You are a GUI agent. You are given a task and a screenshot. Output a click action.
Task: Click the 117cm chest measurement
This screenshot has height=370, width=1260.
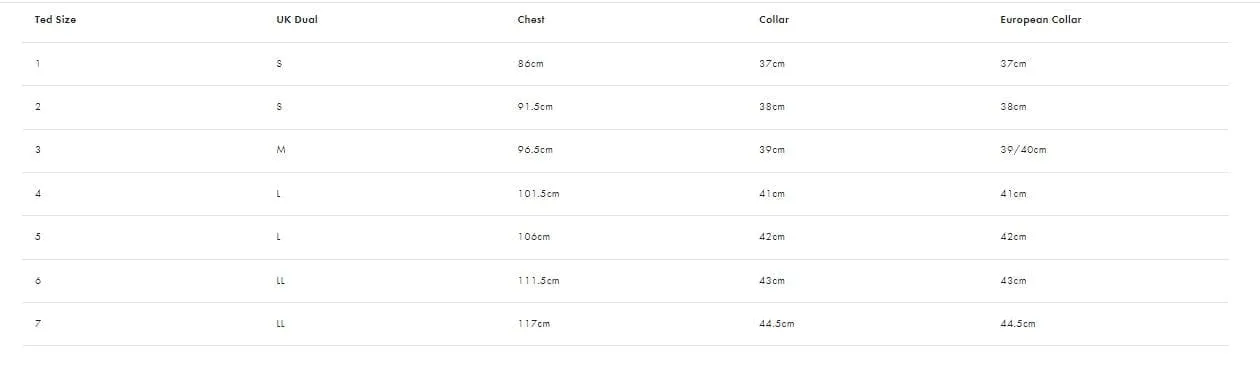pos(534,324)
